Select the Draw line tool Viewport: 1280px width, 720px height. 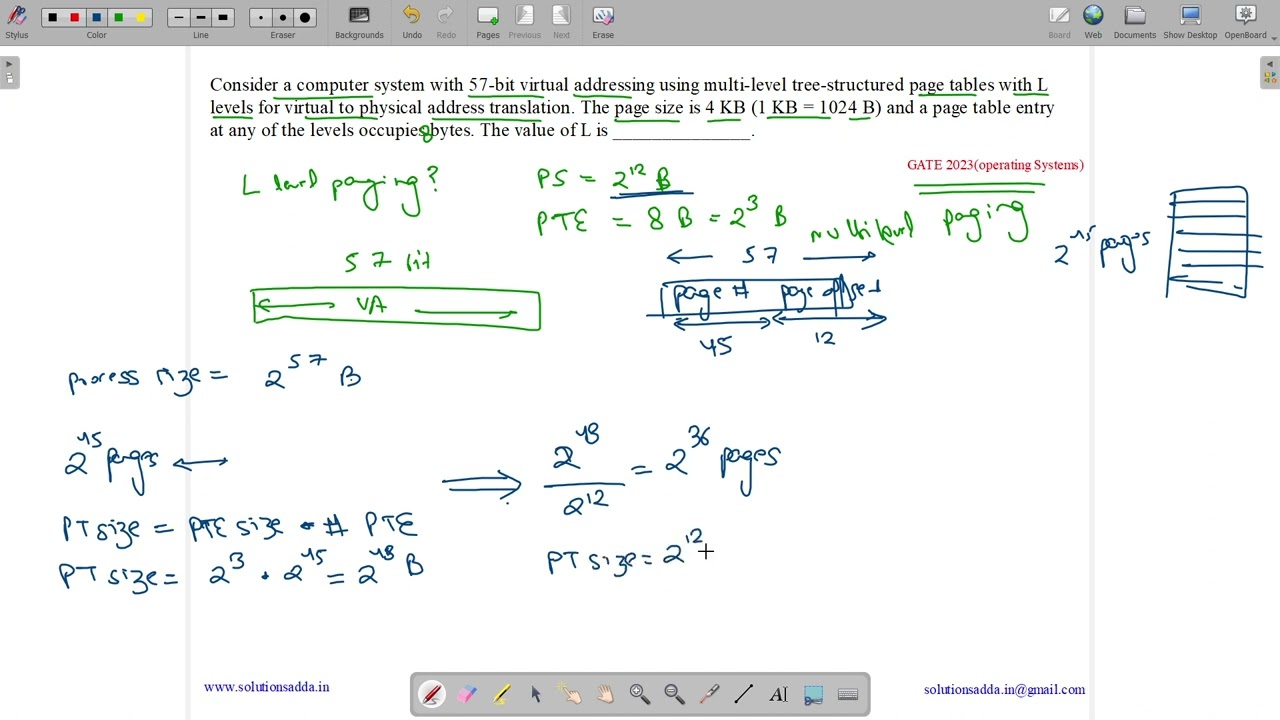(744, 694)
